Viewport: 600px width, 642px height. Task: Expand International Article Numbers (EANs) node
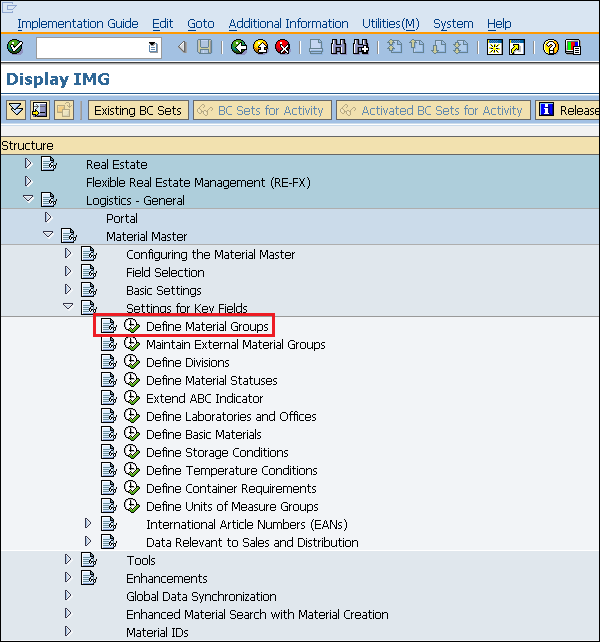click(88, 524)
